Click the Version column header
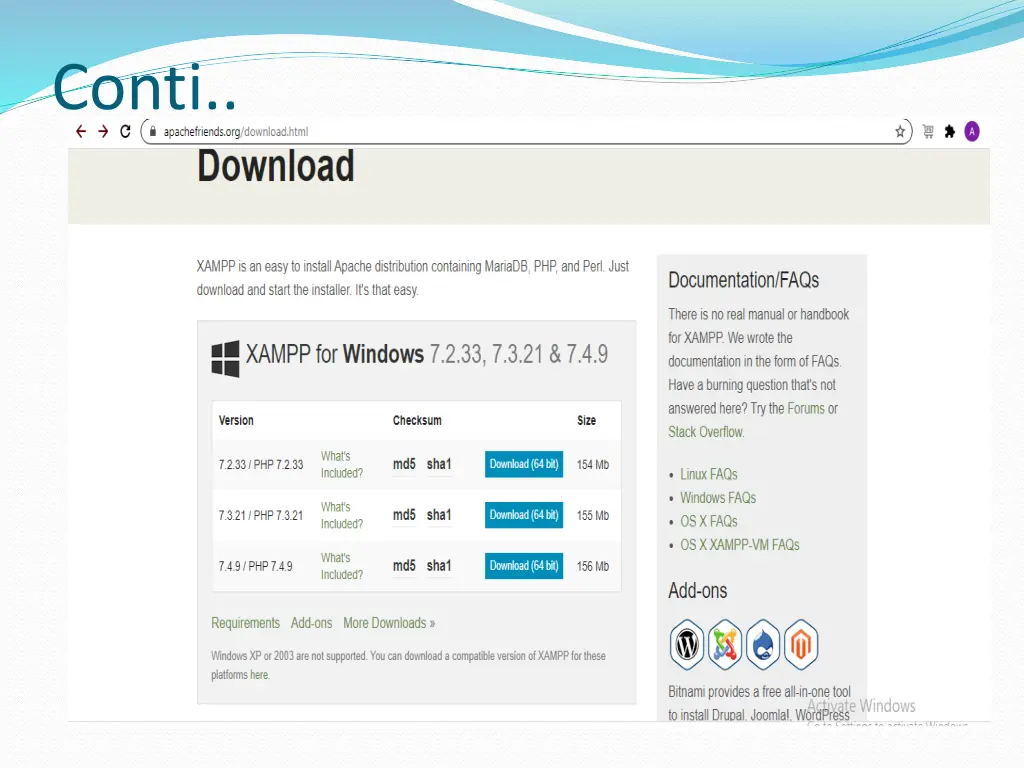Viewport: 1024px width, 768px height. click(x=236, y=421)
